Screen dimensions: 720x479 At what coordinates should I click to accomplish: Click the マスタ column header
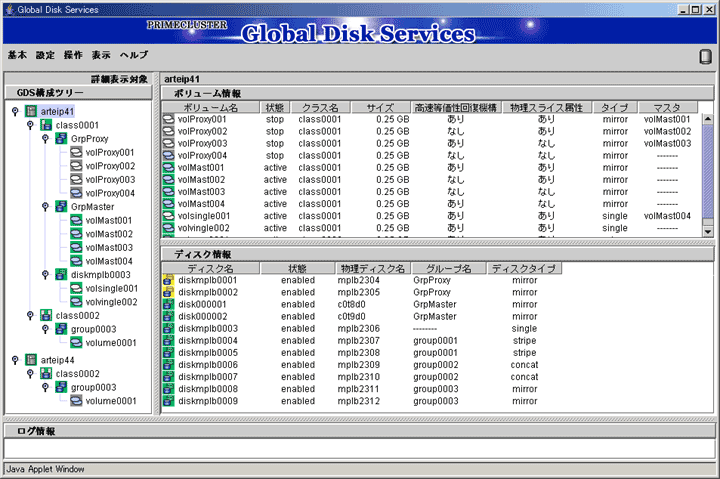tap(668, 107)
